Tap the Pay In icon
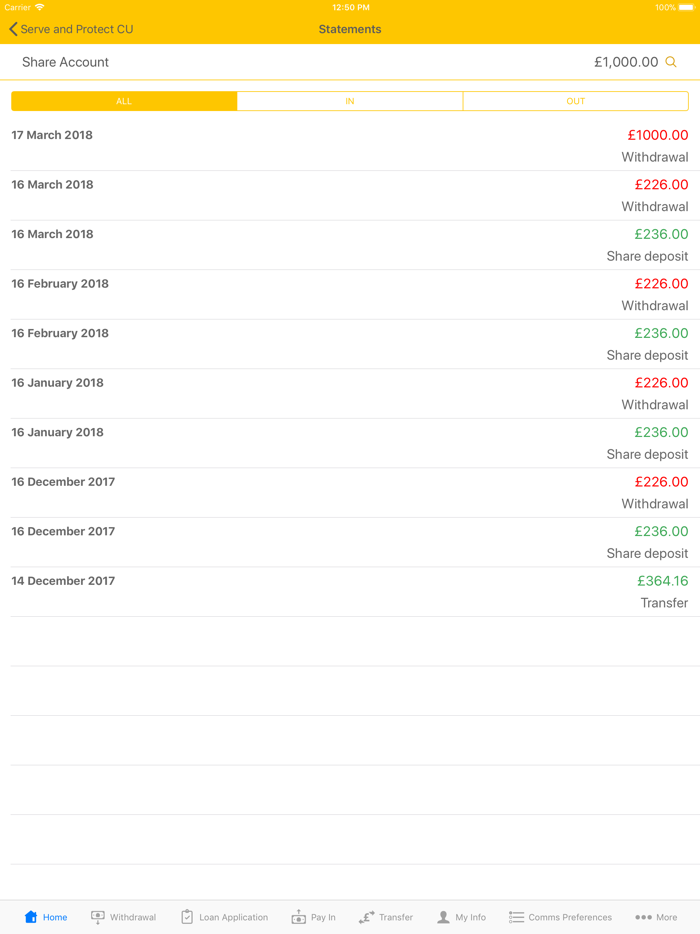This screenshot has width=700, height=934. 298,917
